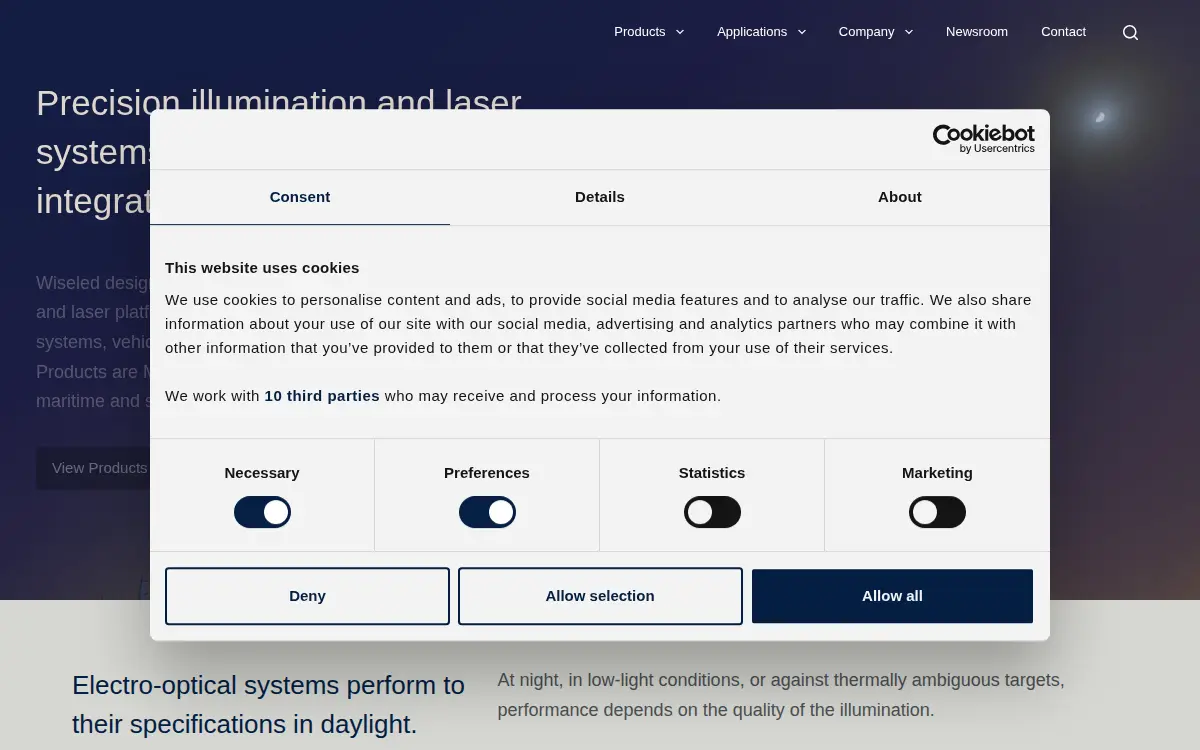This screenshot has width=1200, height=750.
Task: Expand the Products menu chevron
Action: pyautogui.click(x=680, y=32)
